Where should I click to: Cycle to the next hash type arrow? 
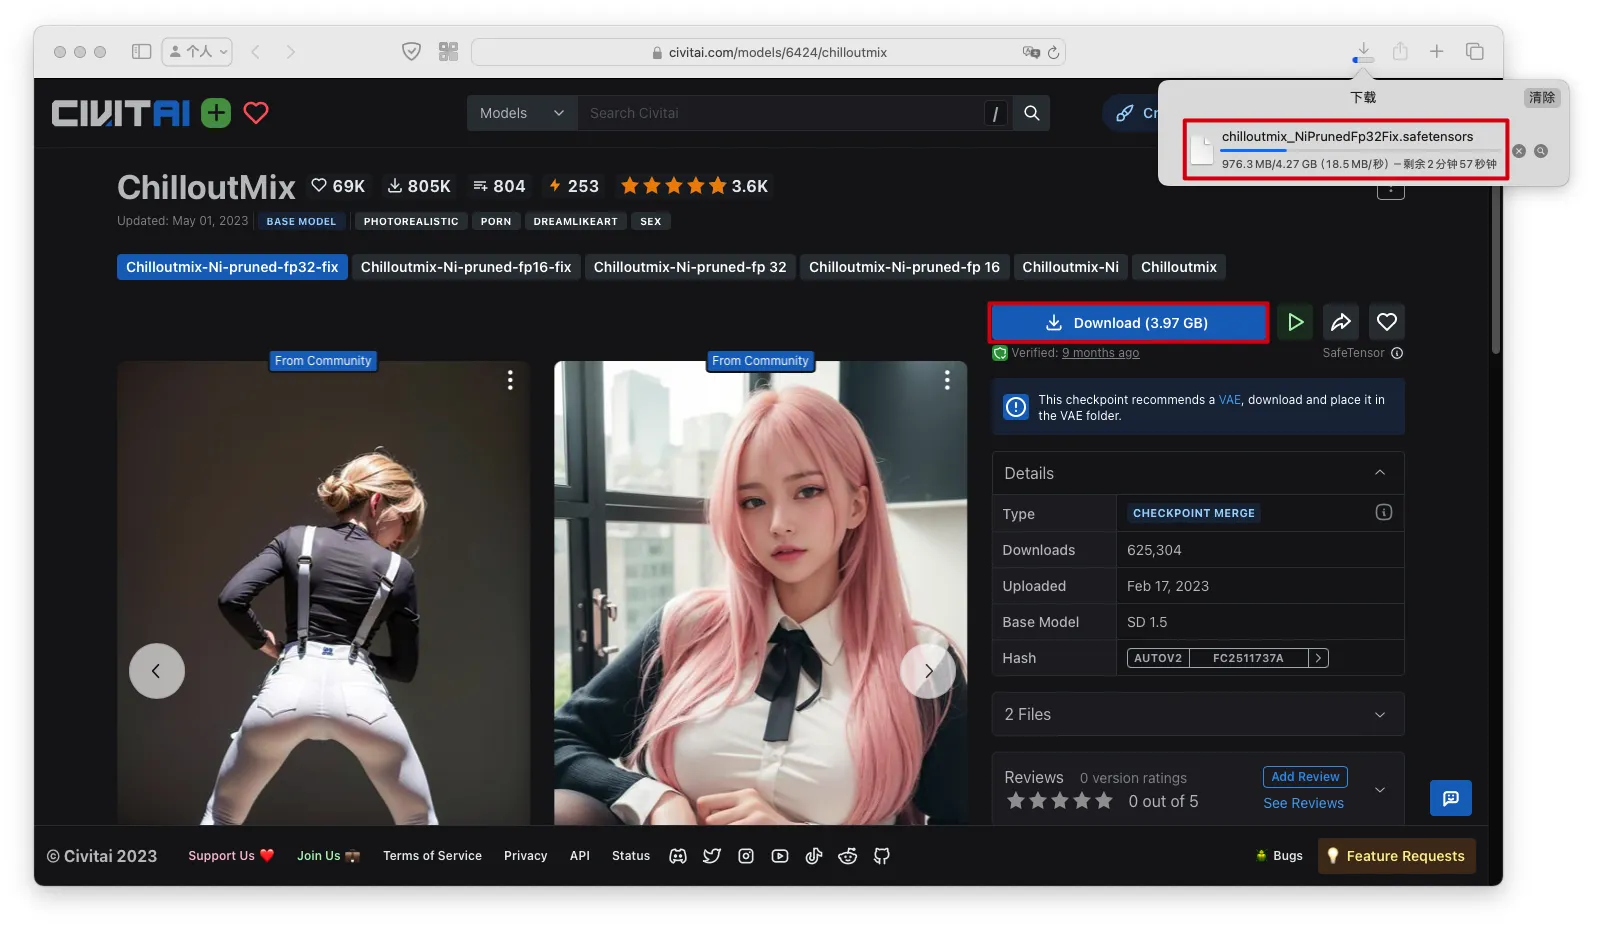point(1319,658)
